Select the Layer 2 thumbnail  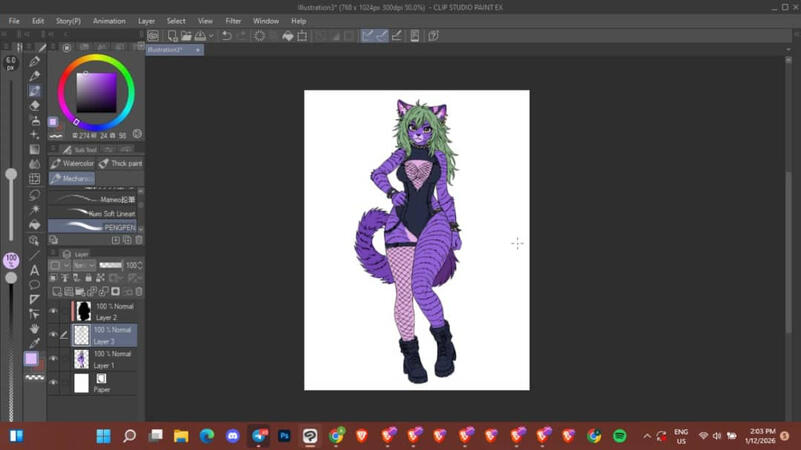point(82,311)
